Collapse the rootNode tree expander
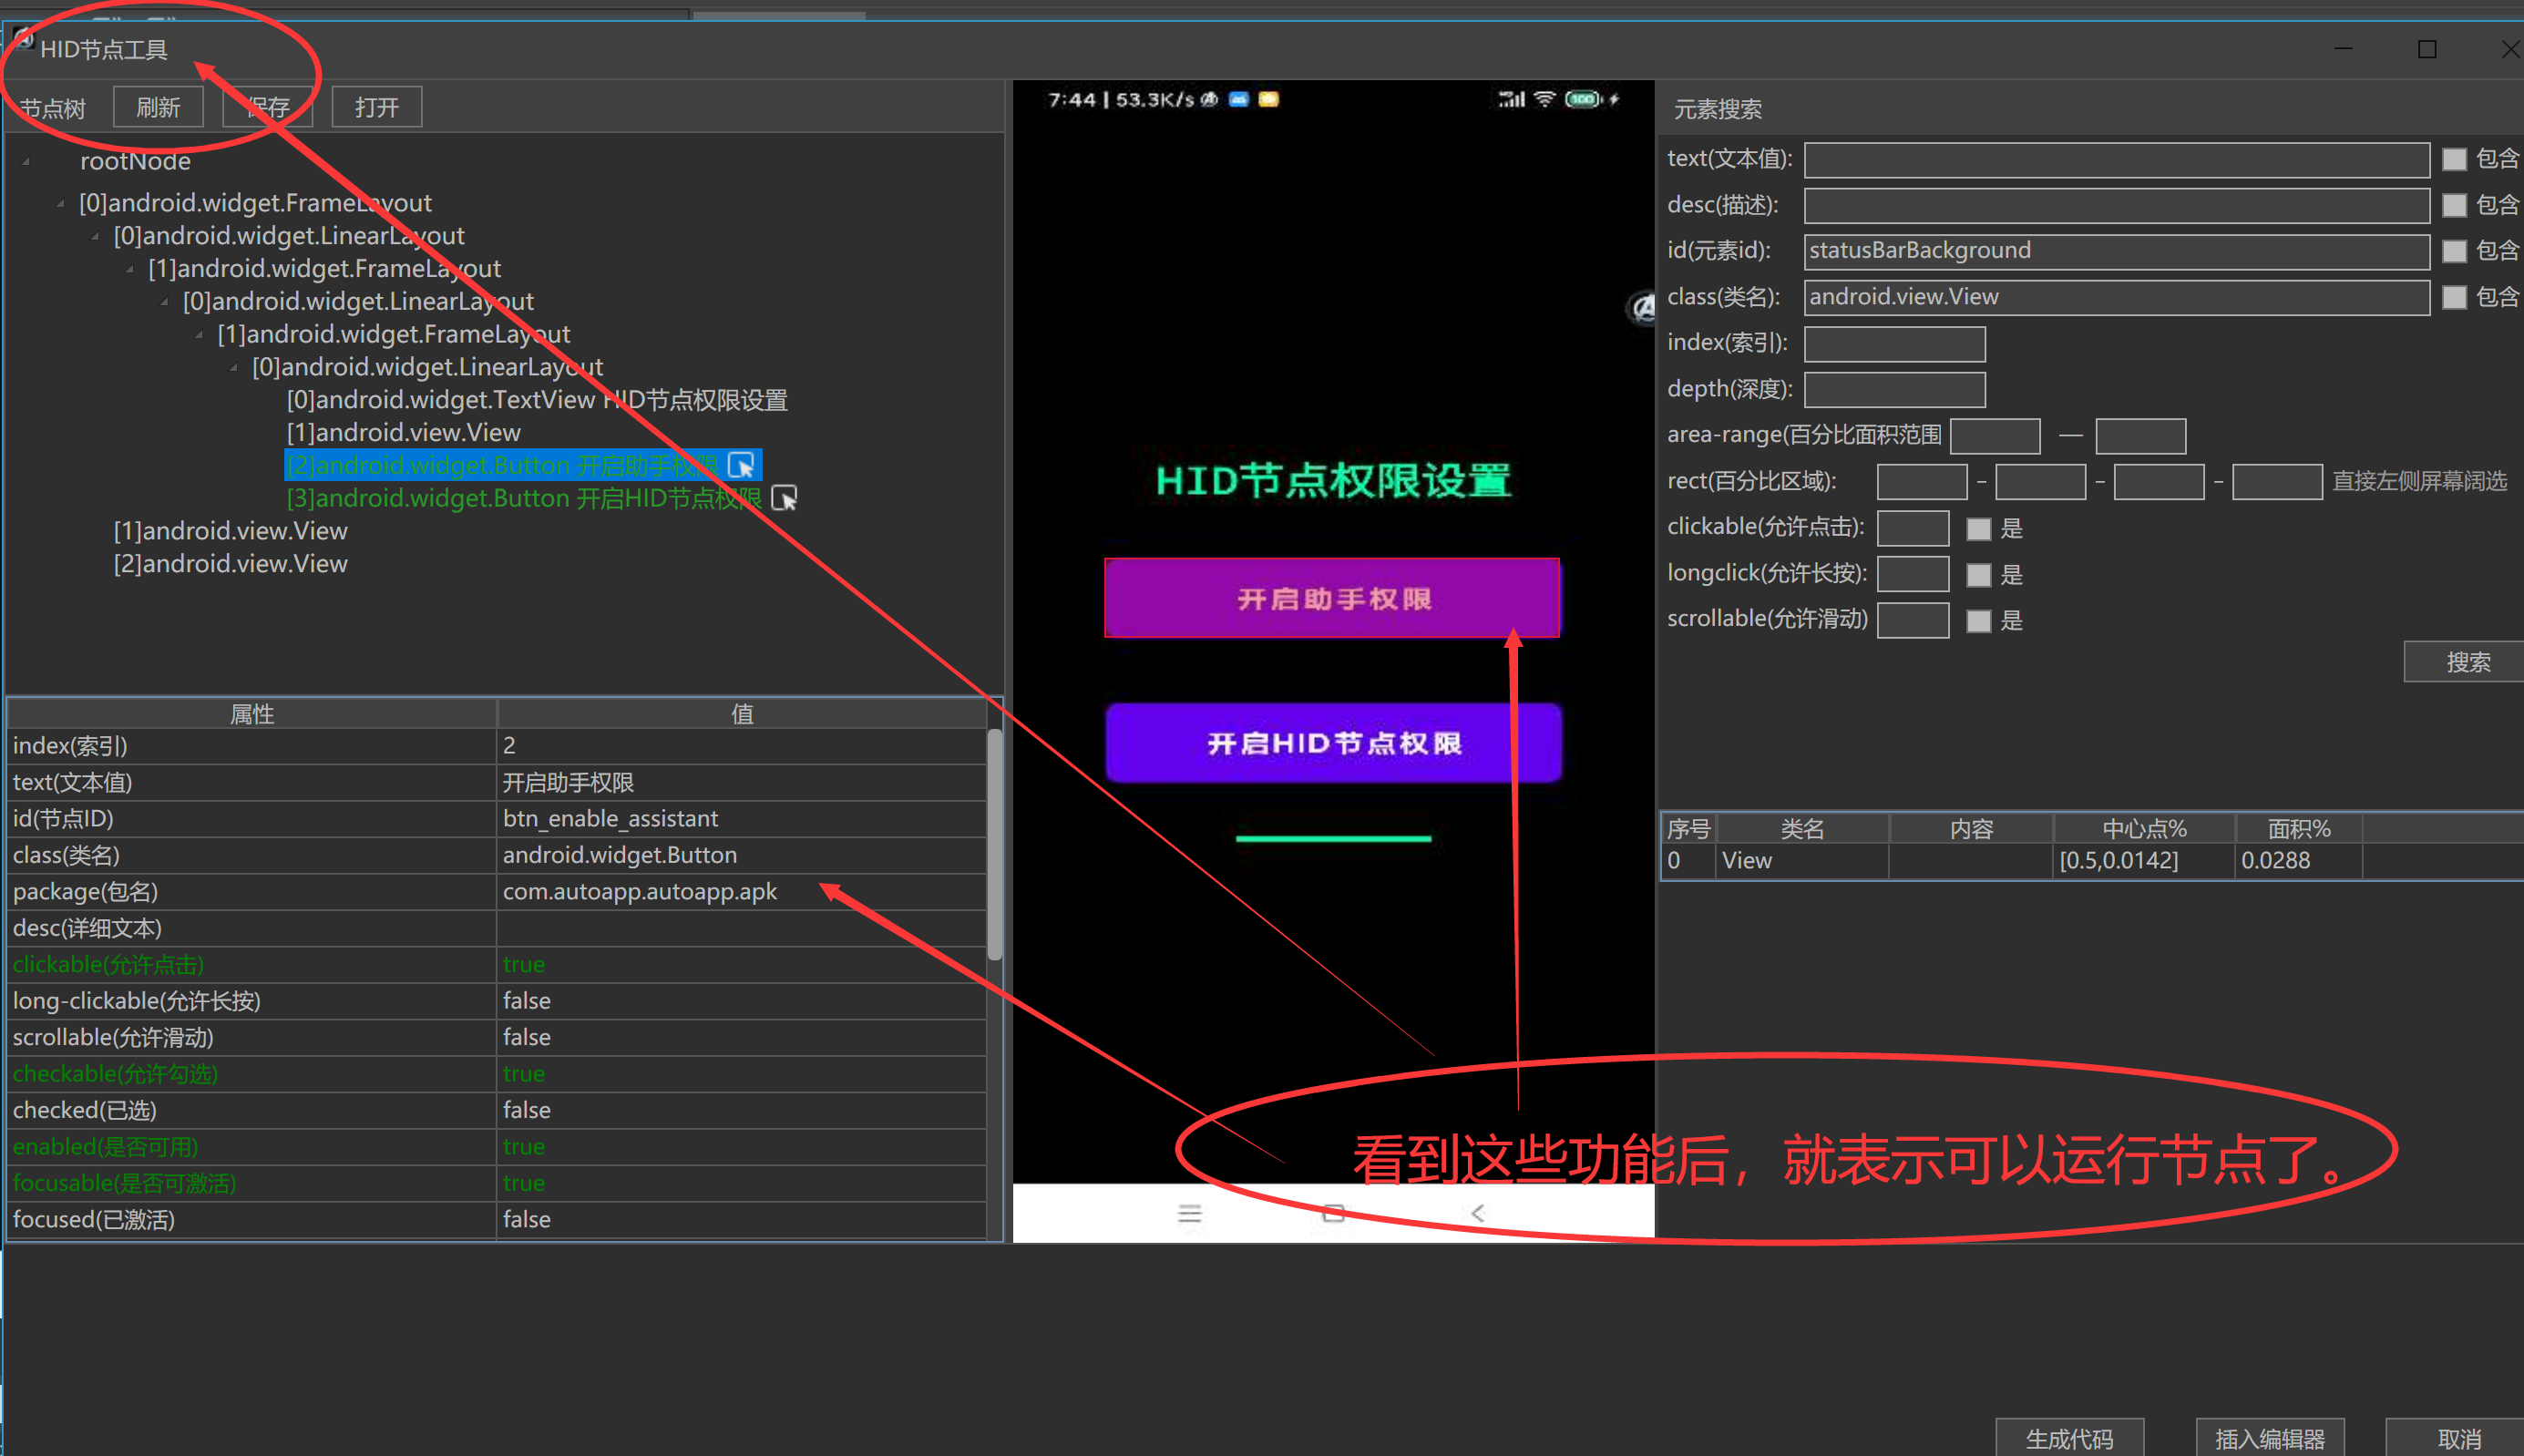 point(26,162)
